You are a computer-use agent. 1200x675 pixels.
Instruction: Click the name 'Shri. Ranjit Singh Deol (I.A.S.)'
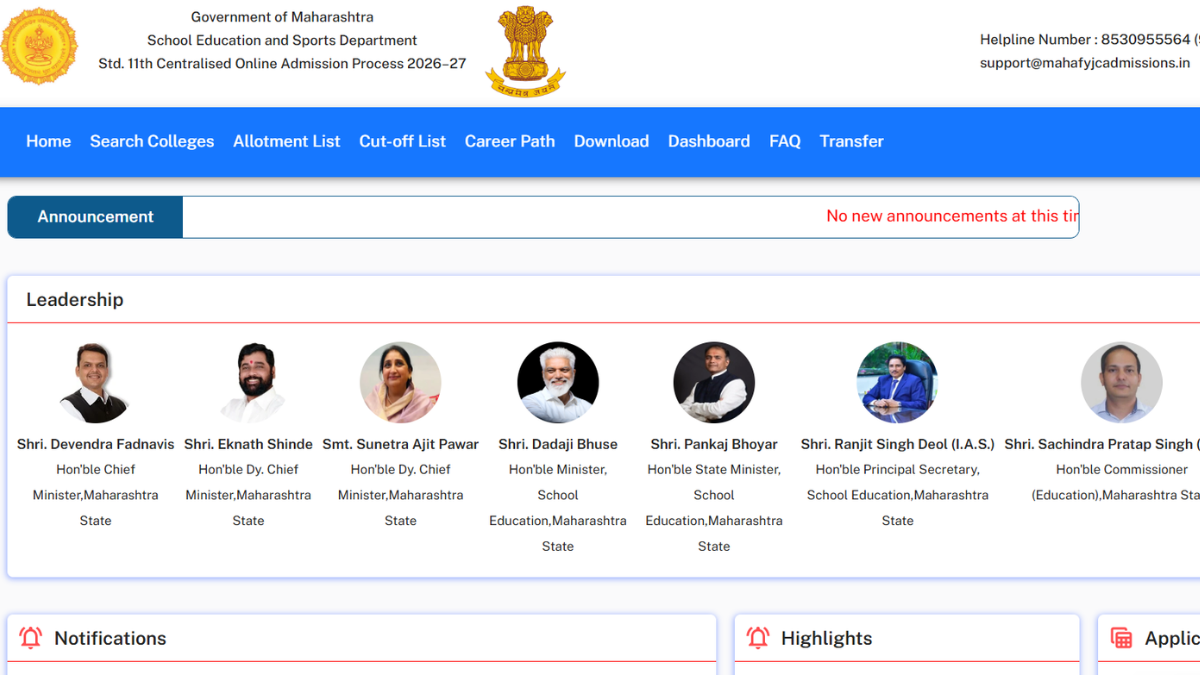point(898,444)
